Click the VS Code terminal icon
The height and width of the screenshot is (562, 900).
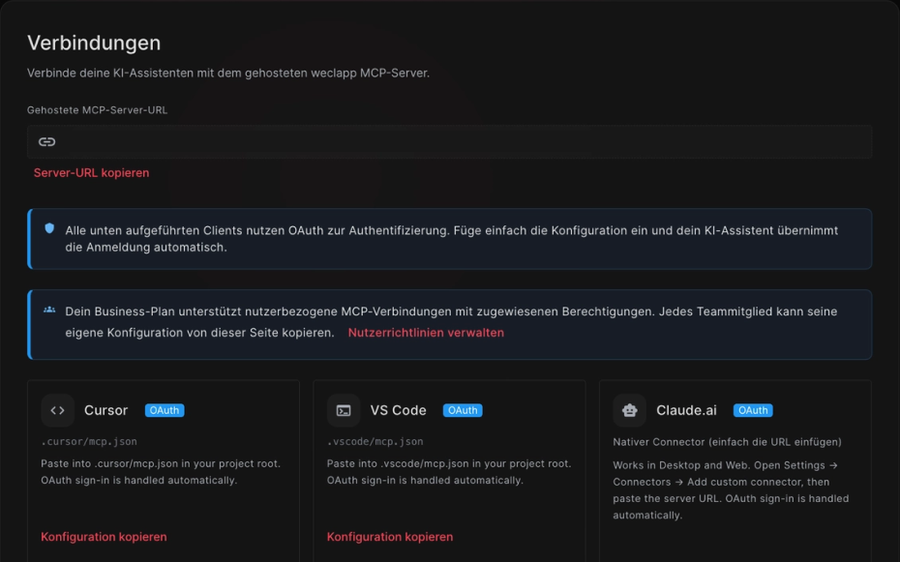pyautogui.click(x=343, y=410)
